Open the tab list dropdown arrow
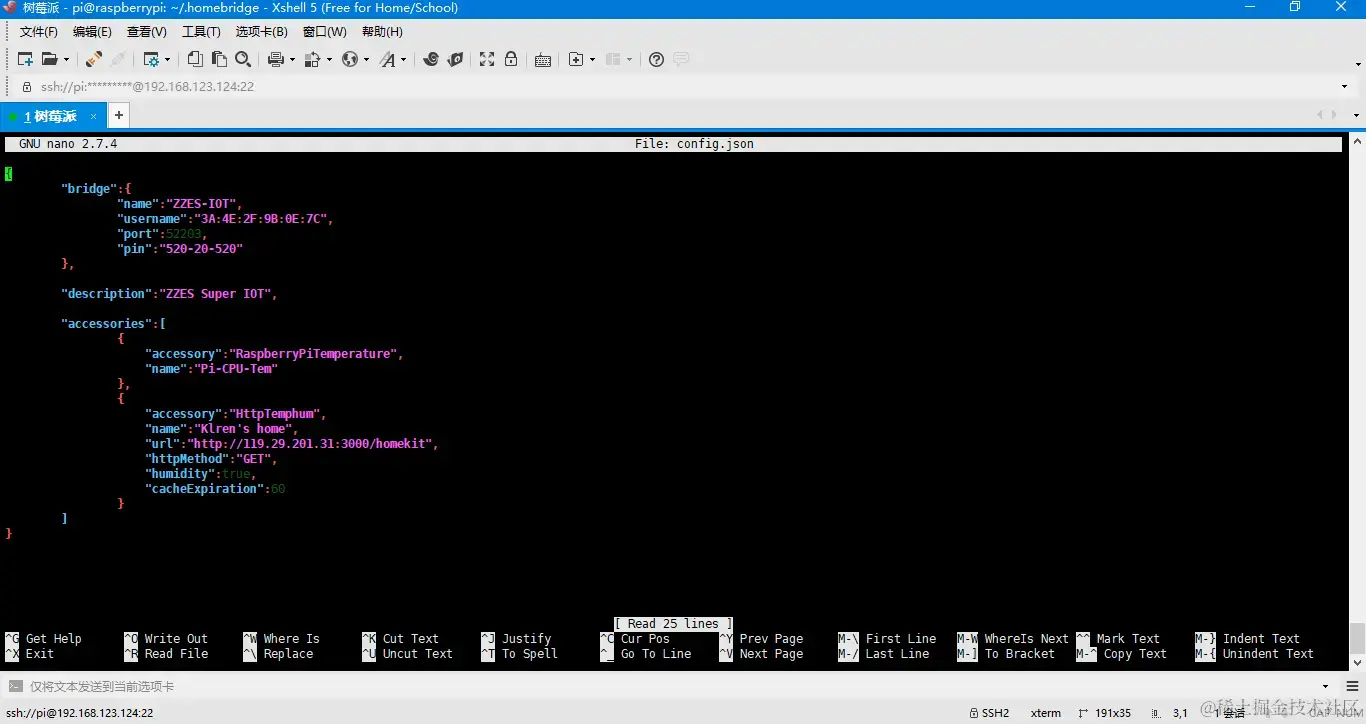1366x724 pixels. [1357, 116]
